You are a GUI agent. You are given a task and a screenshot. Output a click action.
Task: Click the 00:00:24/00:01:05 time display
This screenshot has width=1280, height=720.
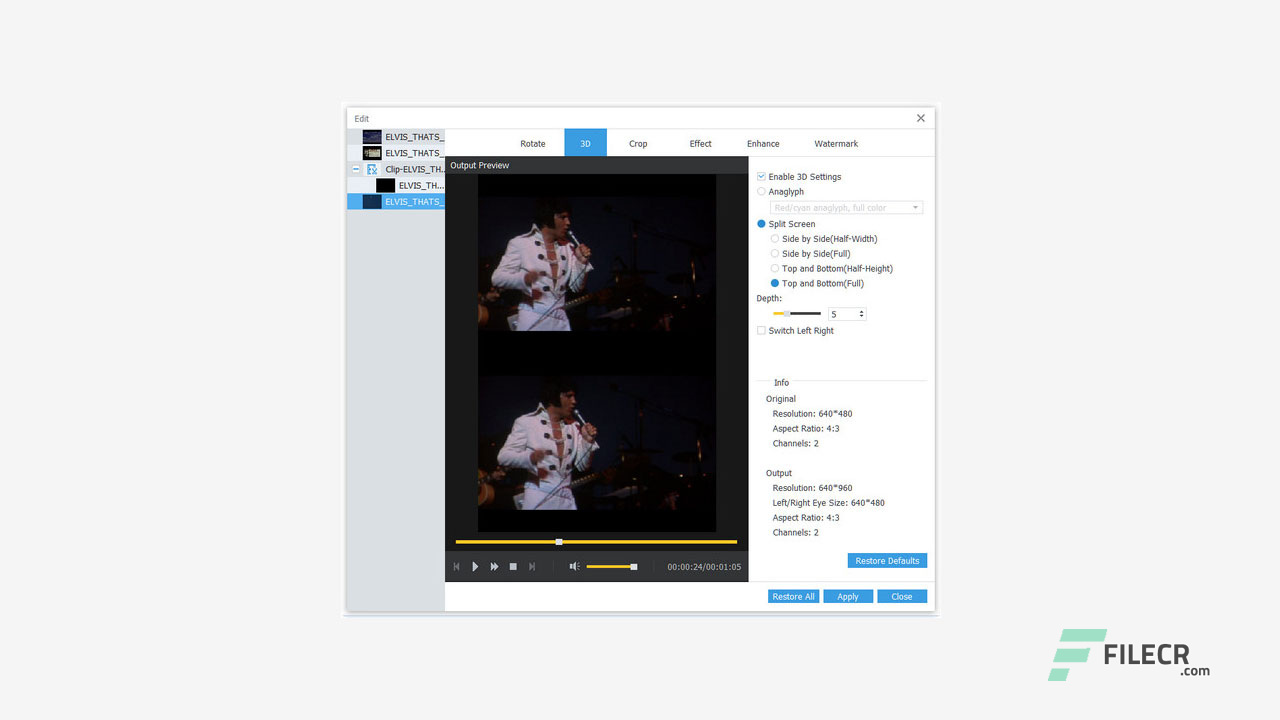[704, 567]
